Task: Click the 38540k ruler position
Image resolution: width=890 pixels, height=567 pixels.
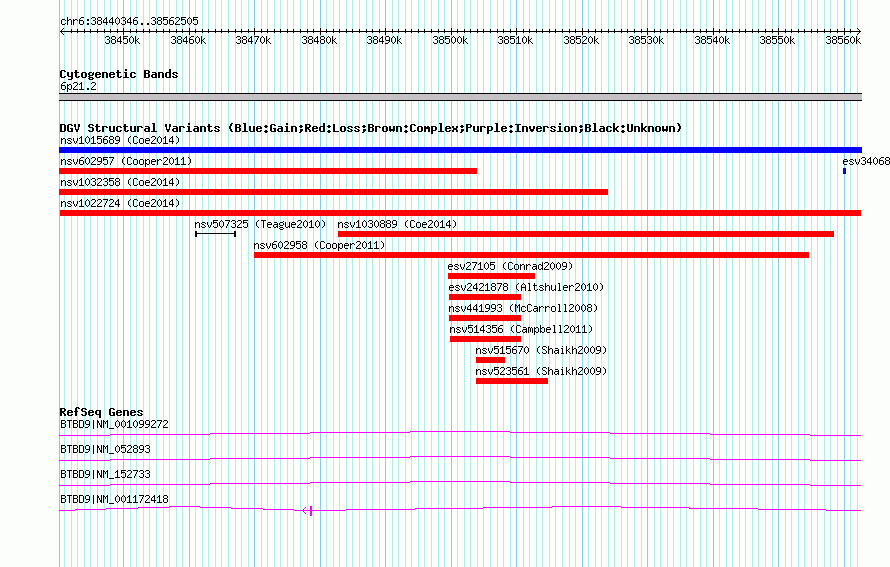Action: pyautogui.click(x=712, y=40)
